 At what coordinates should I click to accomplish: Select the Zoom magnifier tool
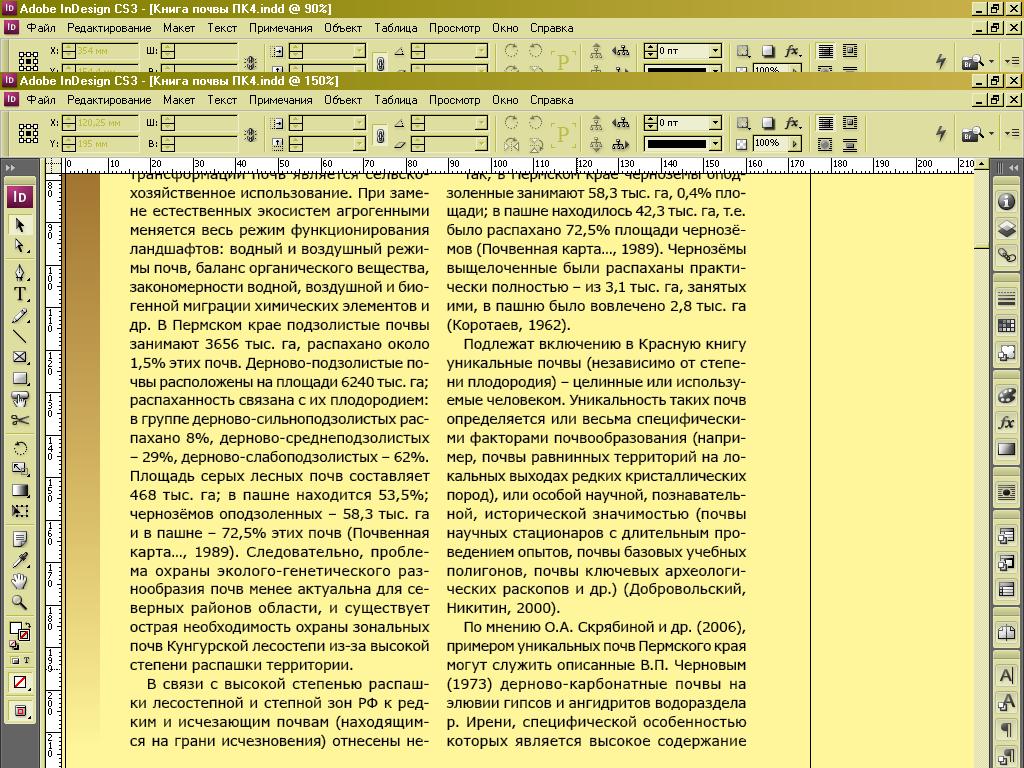click(20, 602)
